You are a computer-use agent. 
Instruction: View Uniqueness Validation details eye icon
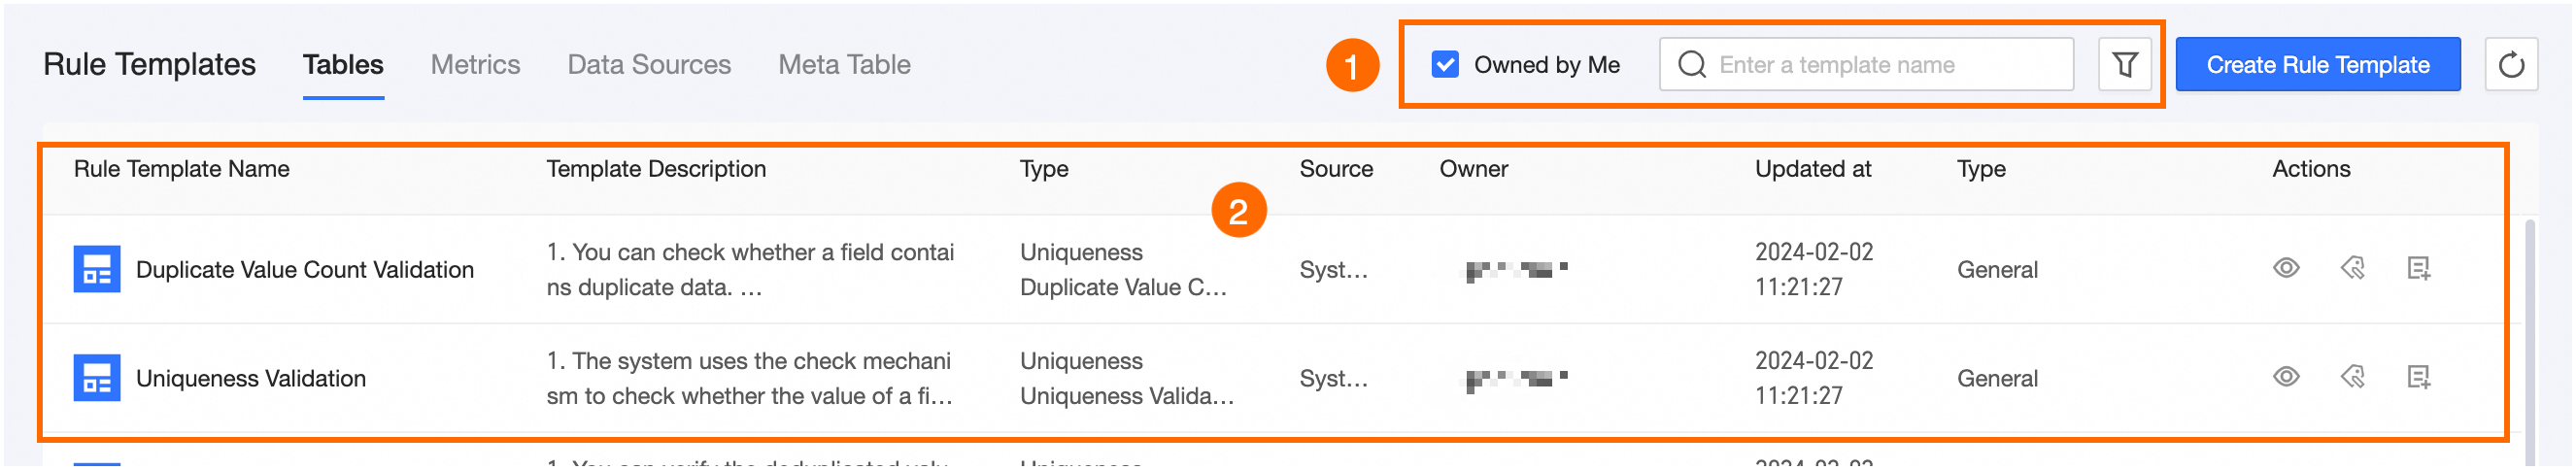(x=2286, y=378)
